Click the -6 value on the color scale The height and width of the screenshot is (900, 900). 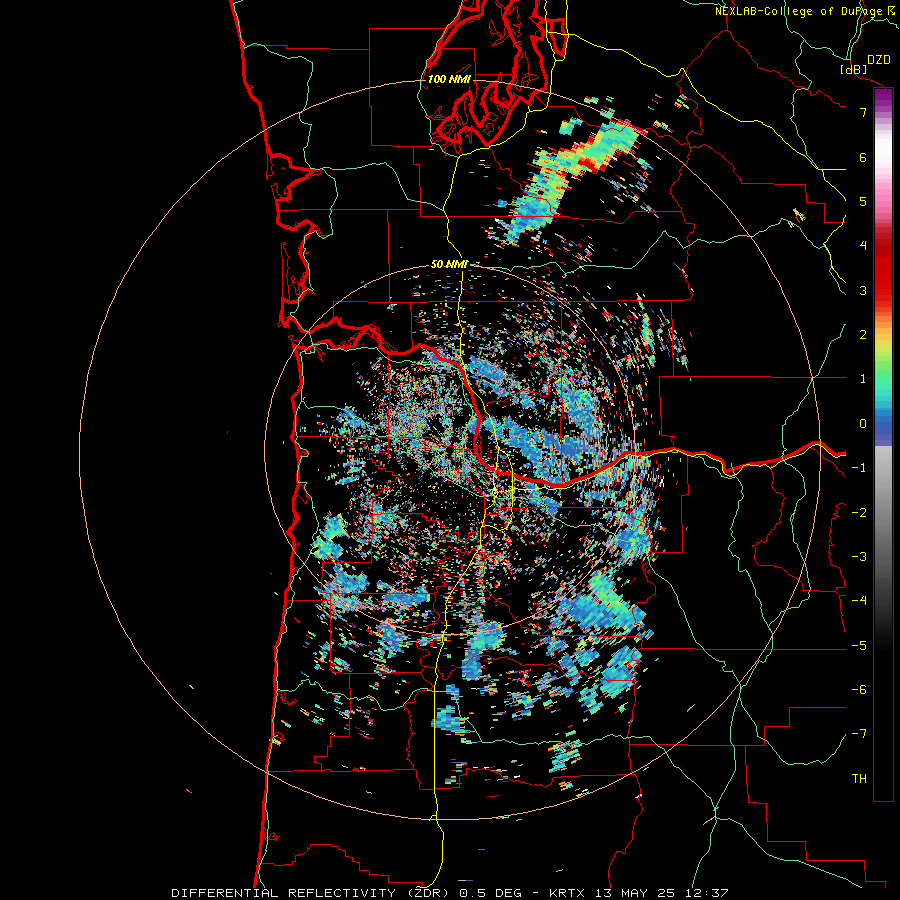coord(859,690)
